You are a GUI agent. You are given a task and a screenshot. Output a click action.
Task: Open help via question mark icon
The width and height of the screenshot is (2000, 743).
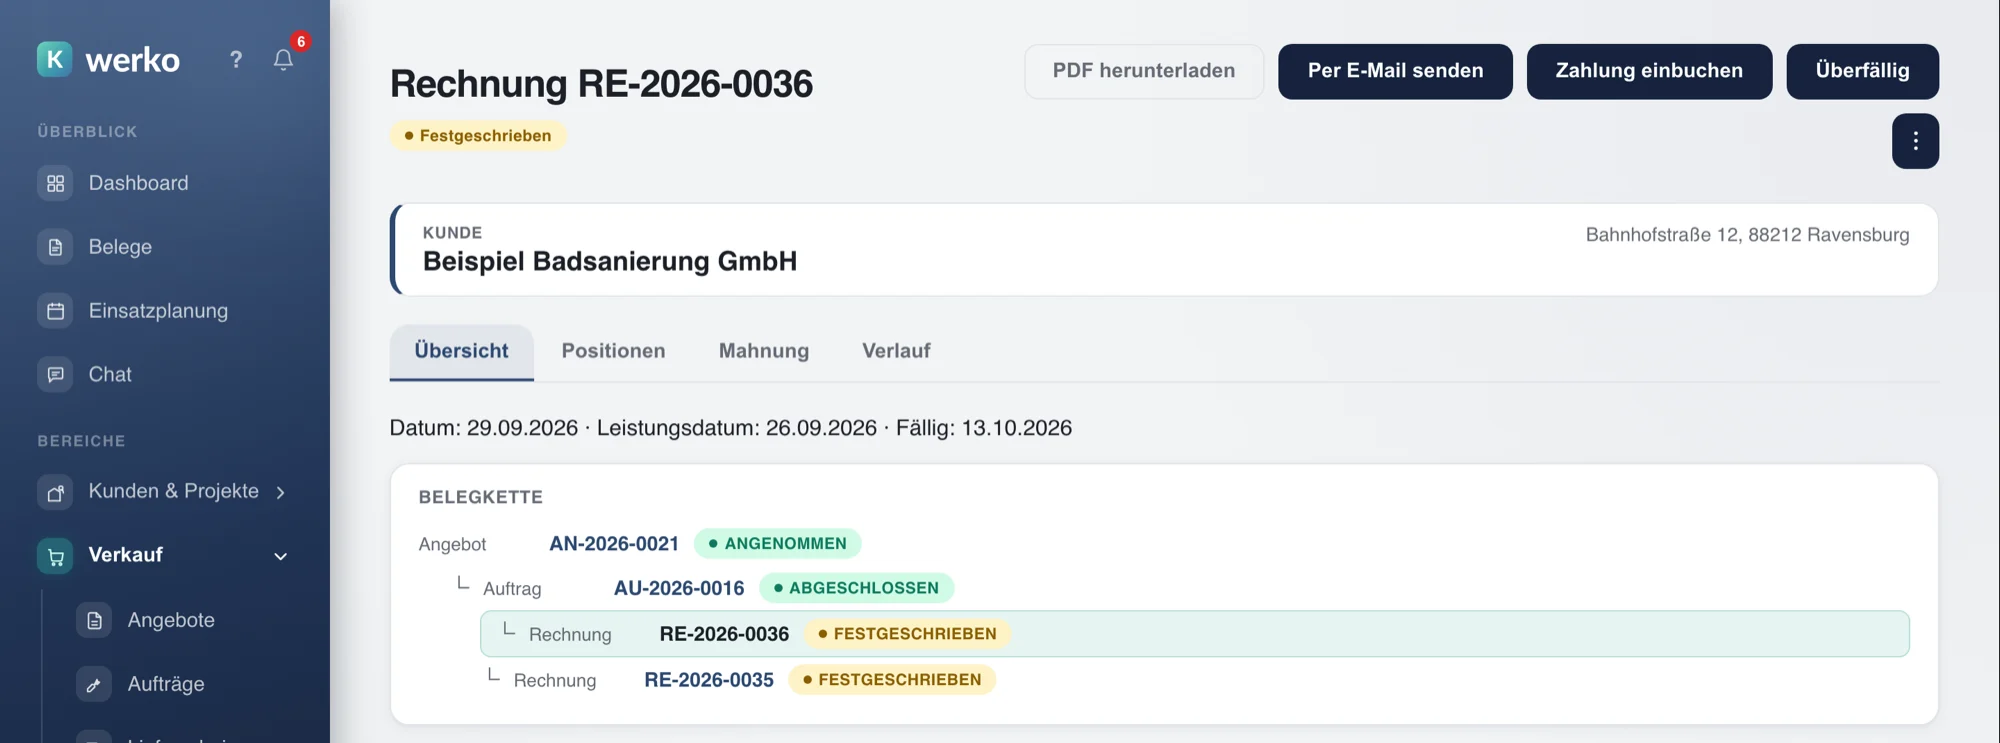pyautogui.click(x=236, y=60)
